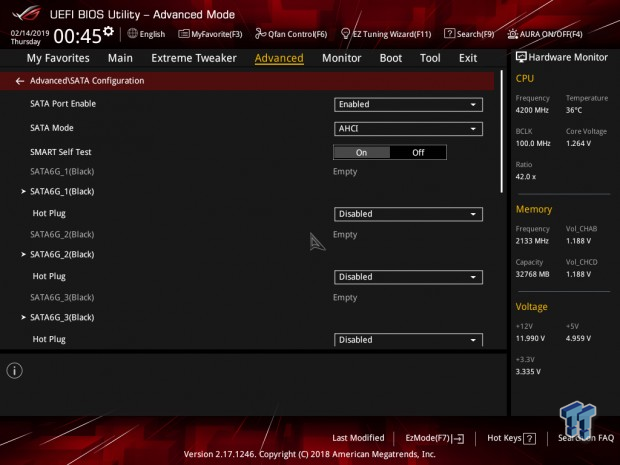Click Last Modified button
The height and width of the screenshot is (465, 620).
[x=358, y=438]
